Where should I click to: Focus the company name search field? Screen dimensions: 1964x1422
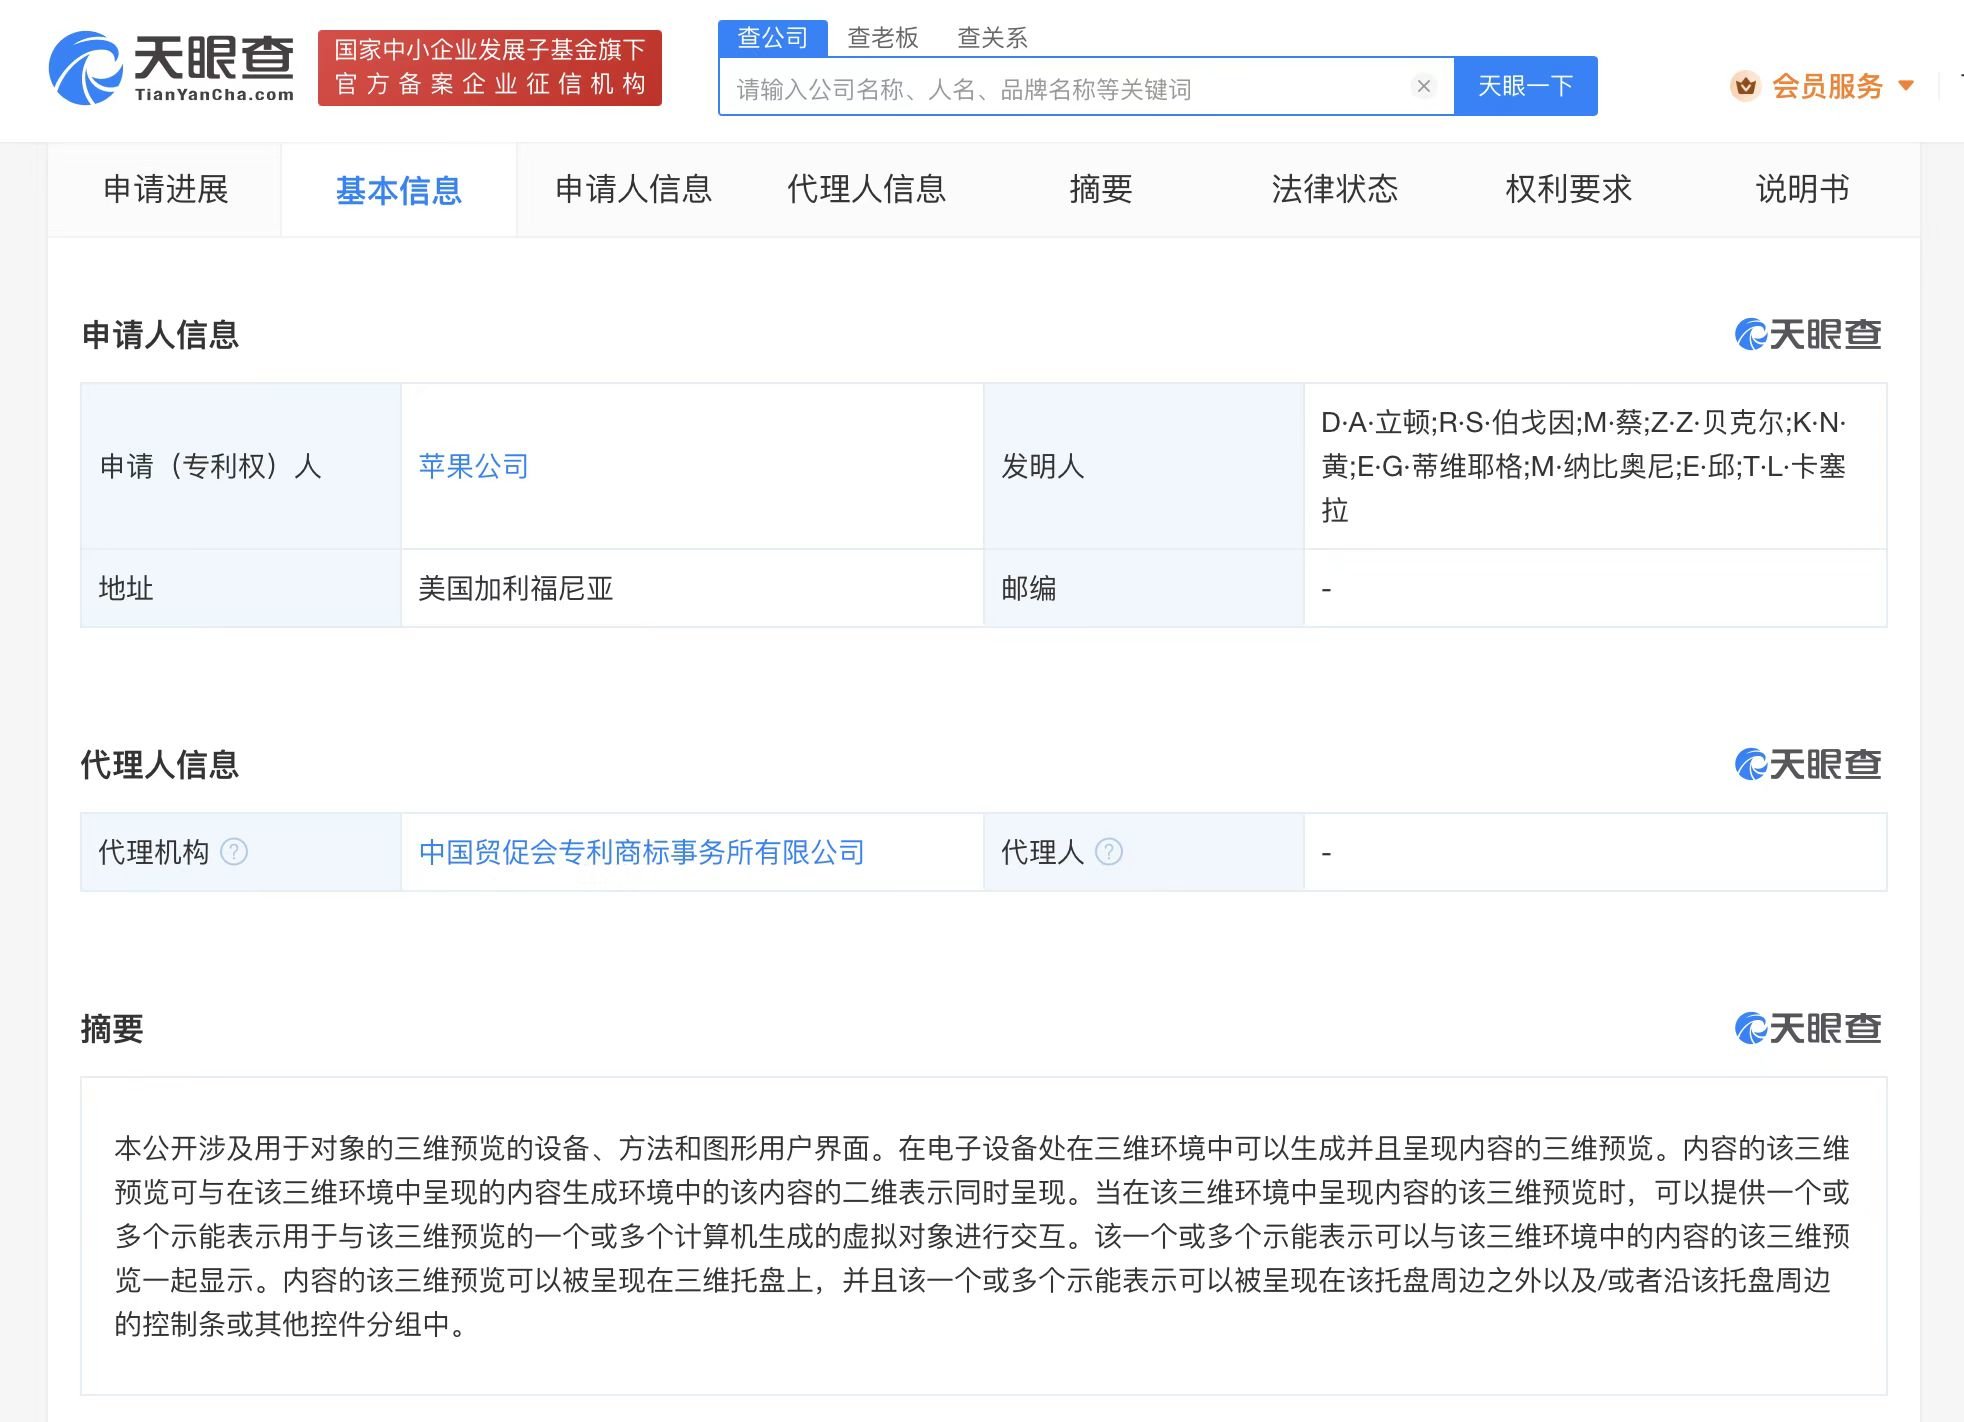tap(1065, 89)
